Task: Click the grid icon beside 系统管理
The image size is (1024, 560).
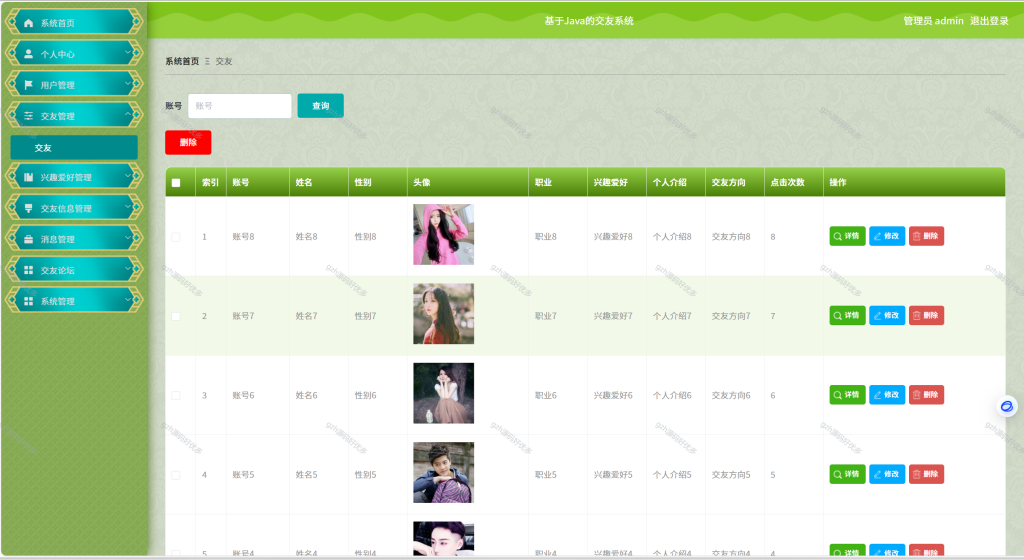Action: click(28, 301)
